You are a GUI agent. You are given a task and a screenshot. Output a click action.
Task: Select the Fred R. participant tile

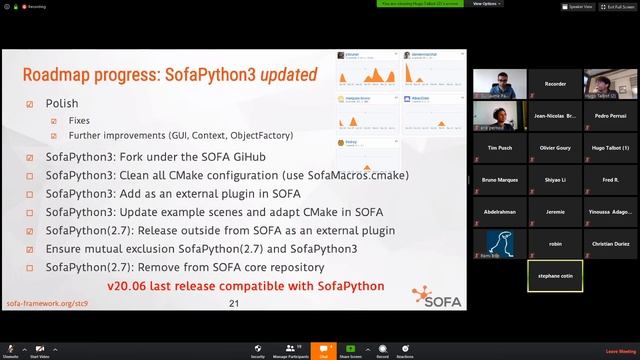pos(610,180)
